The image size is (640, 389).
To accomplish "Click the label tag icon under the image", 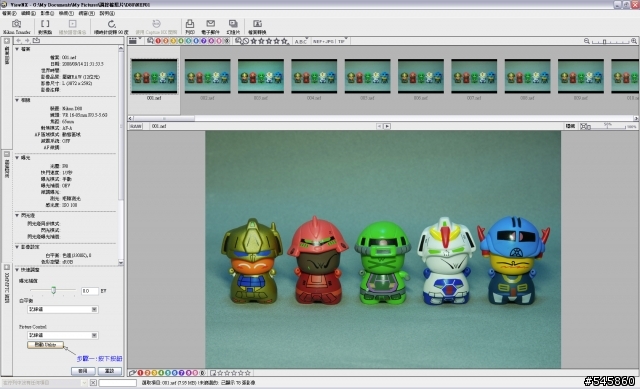I will [x=133, y=373].
